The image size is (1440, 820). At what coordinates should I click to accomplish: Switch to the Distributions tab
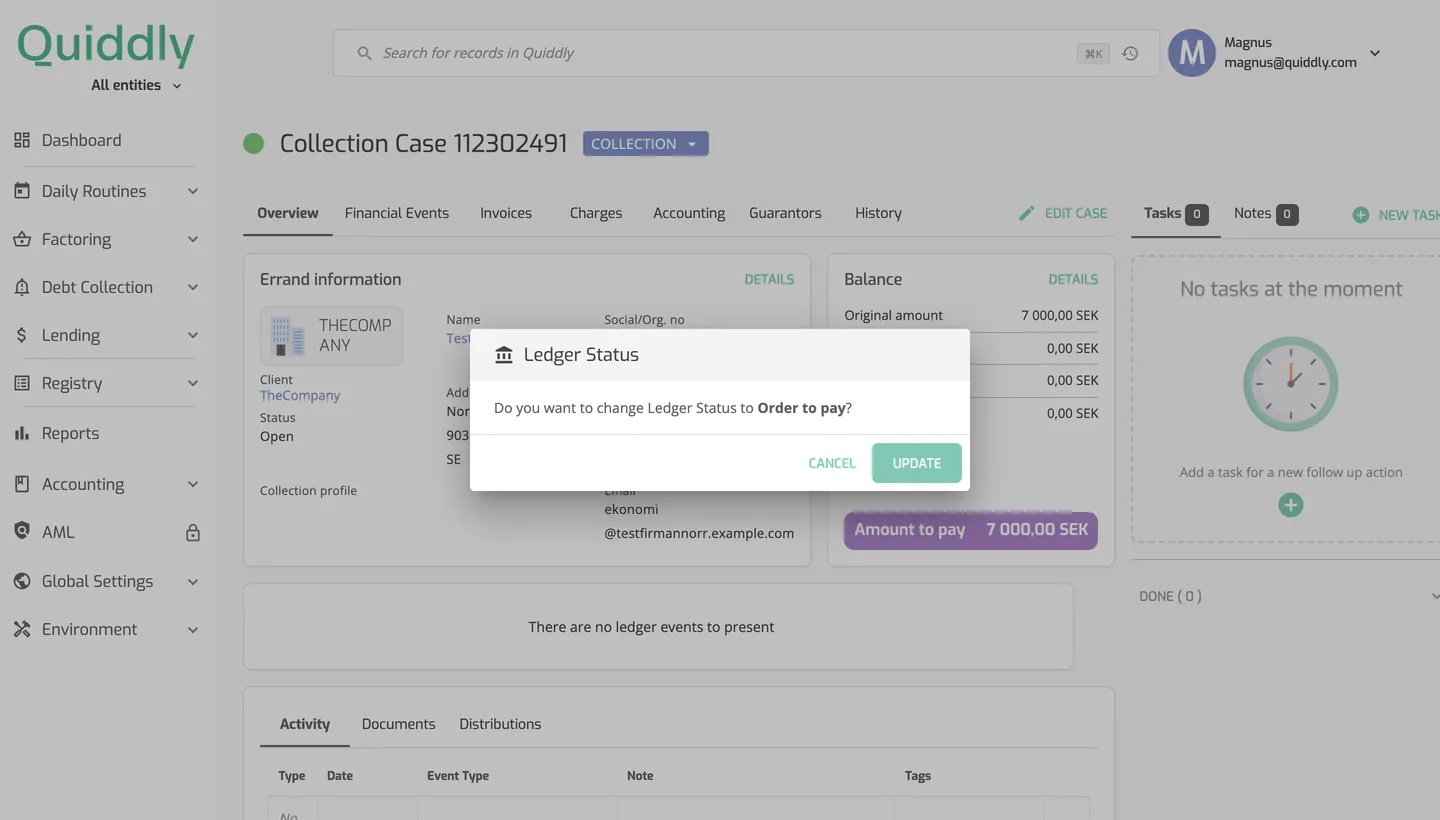(x=500, y=724)
